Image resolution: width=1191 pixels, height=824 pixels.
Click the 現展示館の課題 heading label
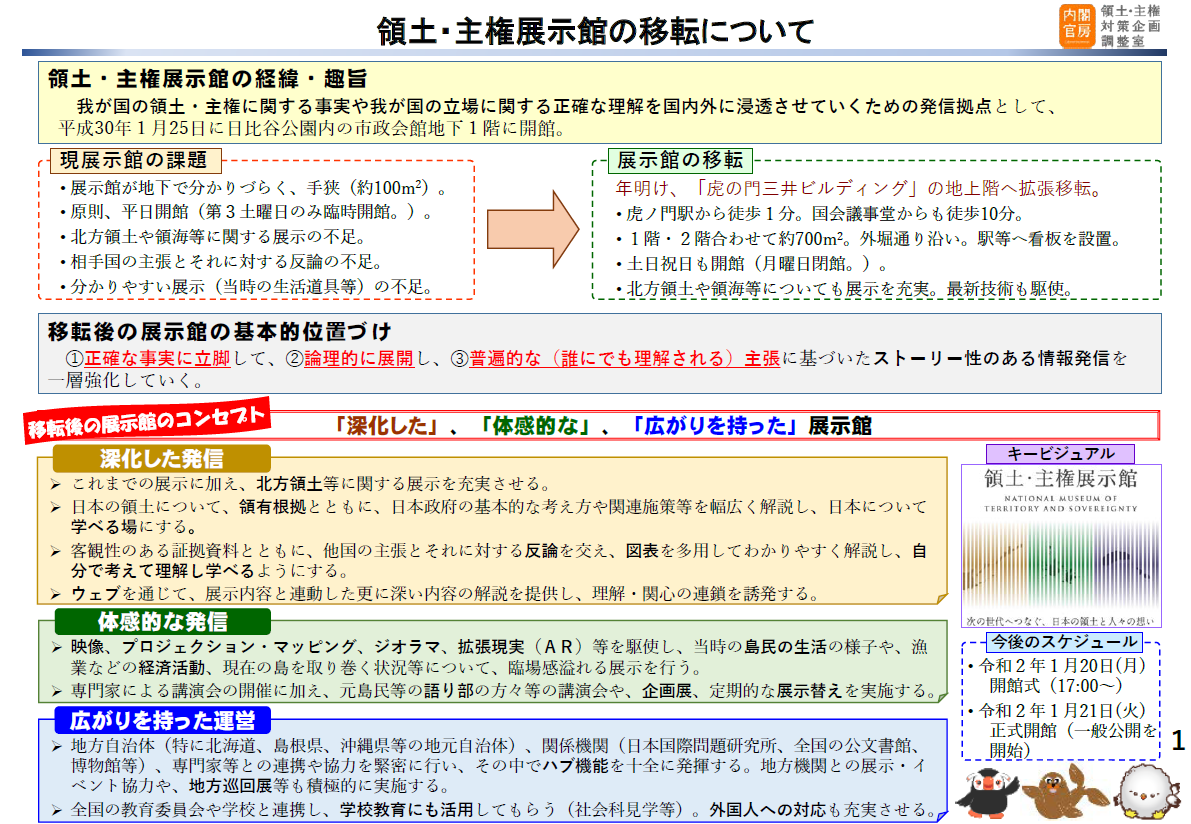pyautogui.click(x=133, y=161)
